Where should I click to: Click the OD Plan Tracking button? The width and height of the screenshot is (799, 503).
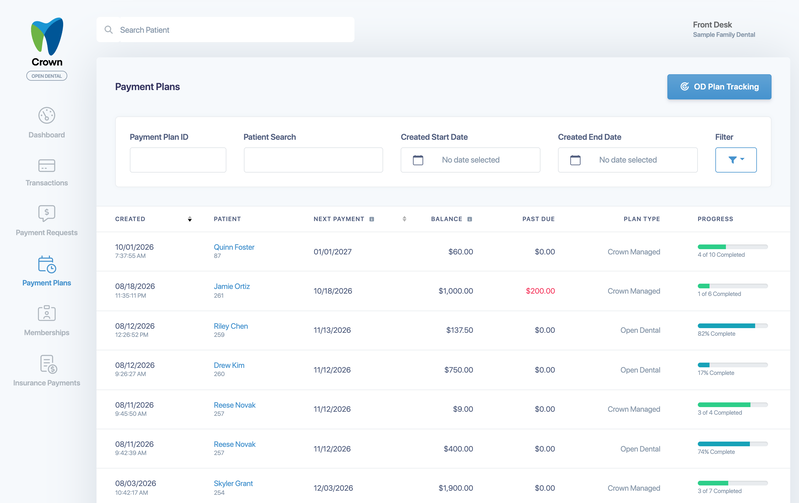pyautogui.click(x=719, y=87)
